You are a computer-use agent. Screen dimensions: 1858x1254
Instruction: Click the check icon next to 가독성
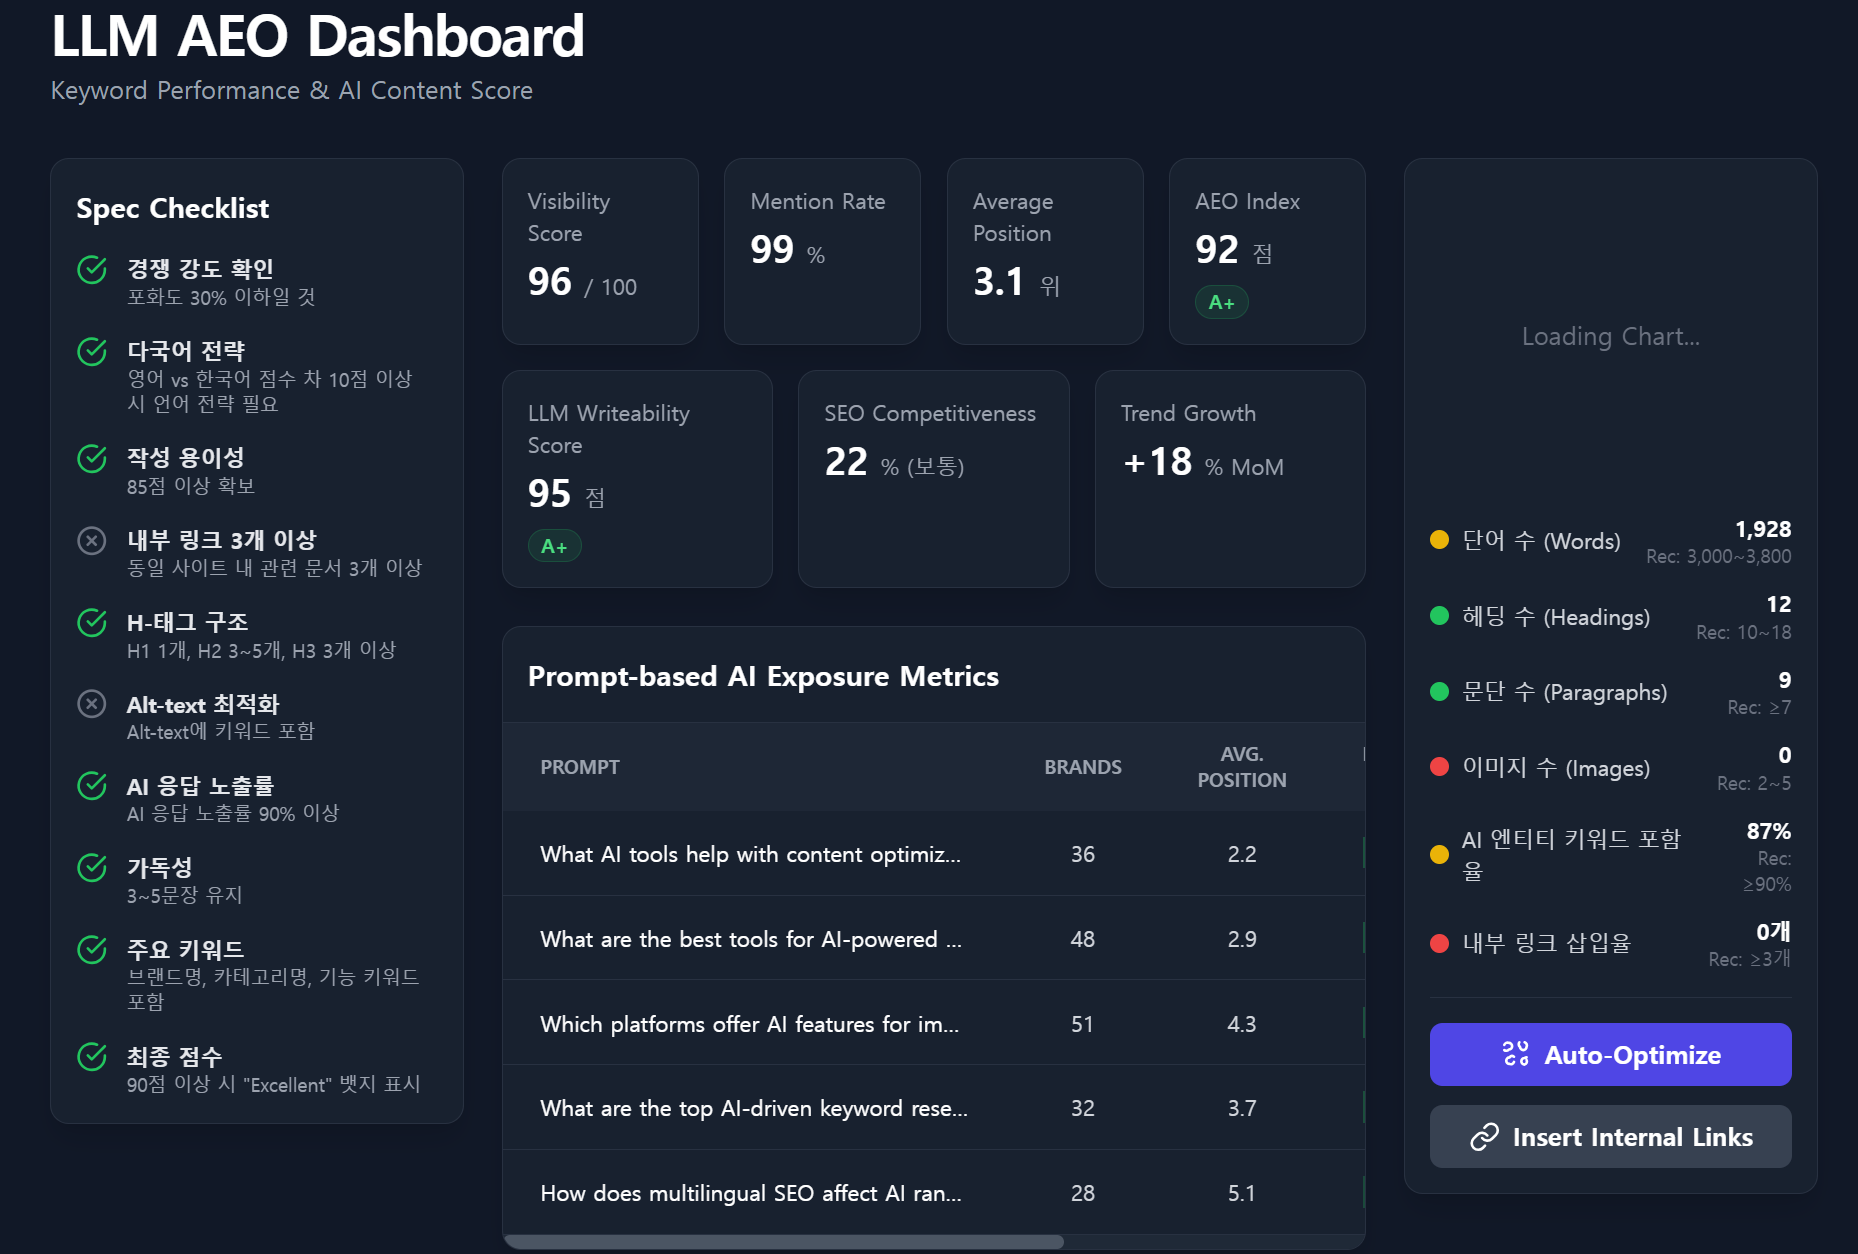(92, 868)
